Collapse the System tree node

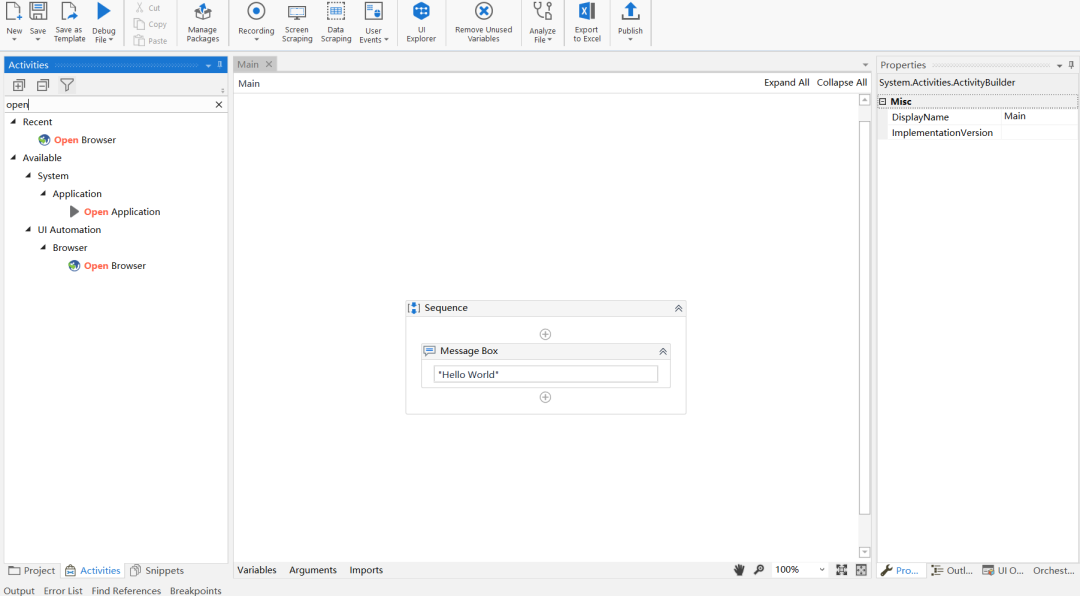tap(28, 176)
